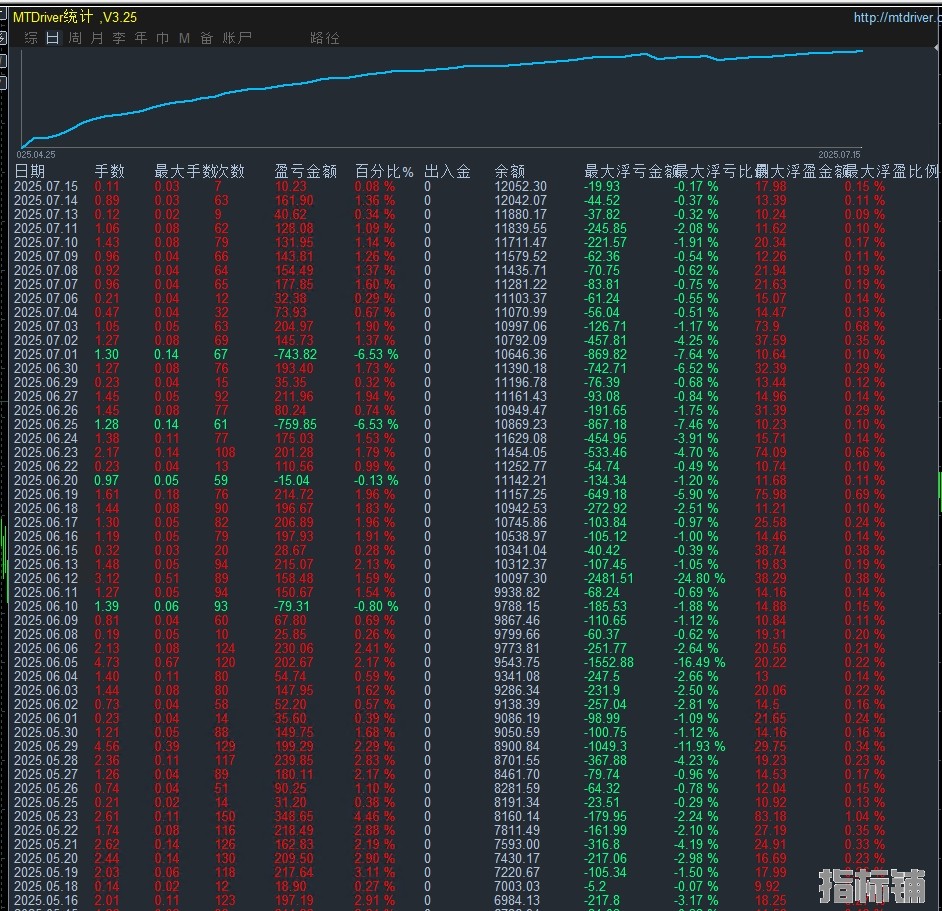This screenshot has height=911, width=942.
Task: Switch to the 综 summary tab
Action: (x=31, y=38)
